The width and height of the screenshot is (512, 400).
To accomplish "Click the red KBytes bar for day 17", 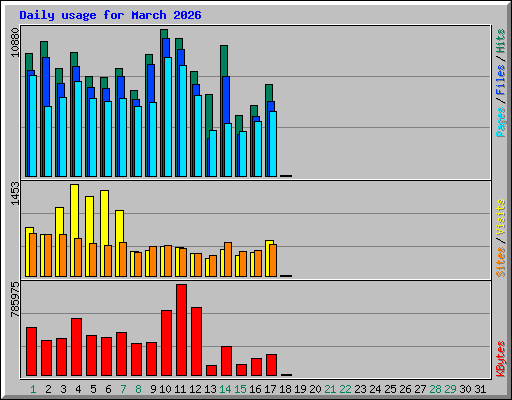I will [271, 365].
